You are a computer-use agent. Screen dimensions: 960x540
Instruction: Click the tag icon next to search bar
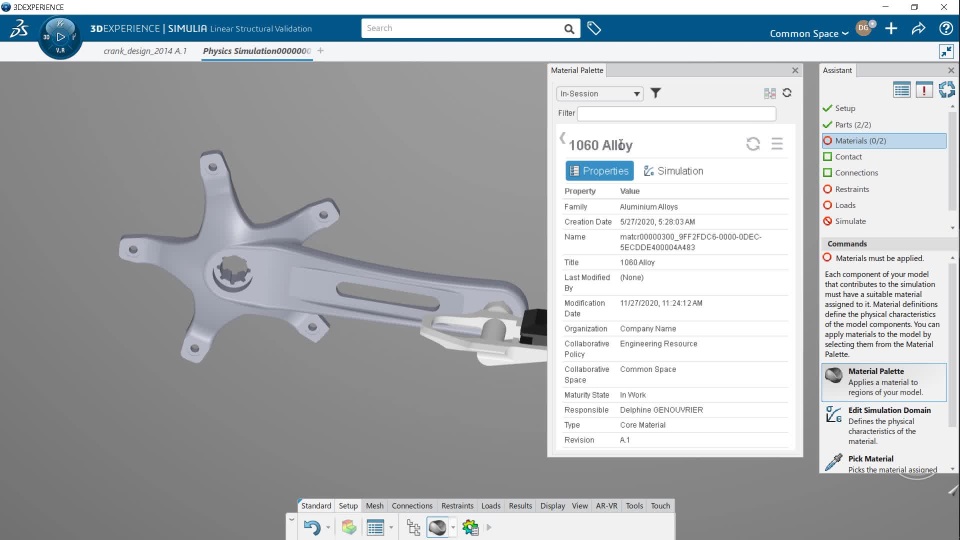pyautogui.click(x=594, y=29)
